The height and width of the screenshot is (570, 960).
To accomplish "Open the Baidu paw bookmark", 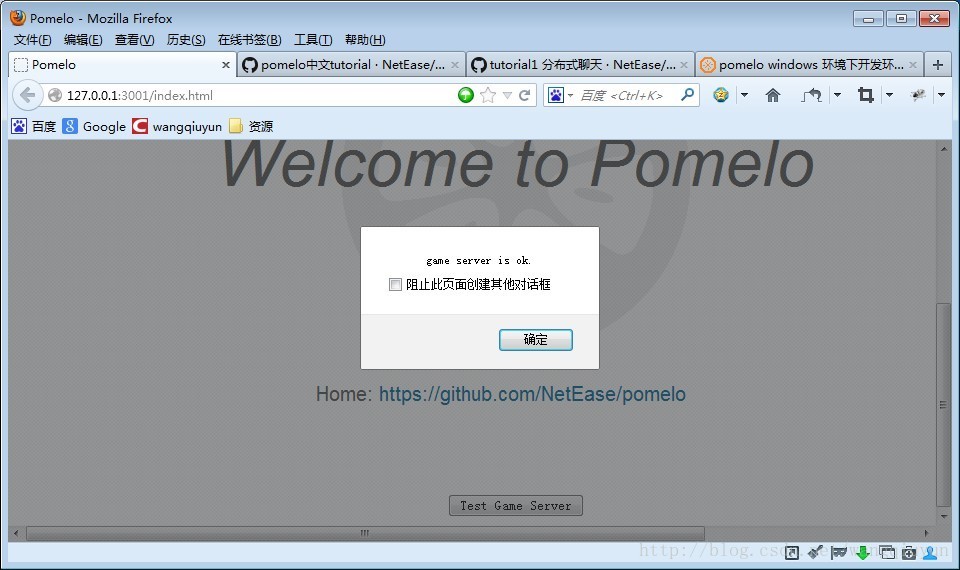I will tap(34, 126).
